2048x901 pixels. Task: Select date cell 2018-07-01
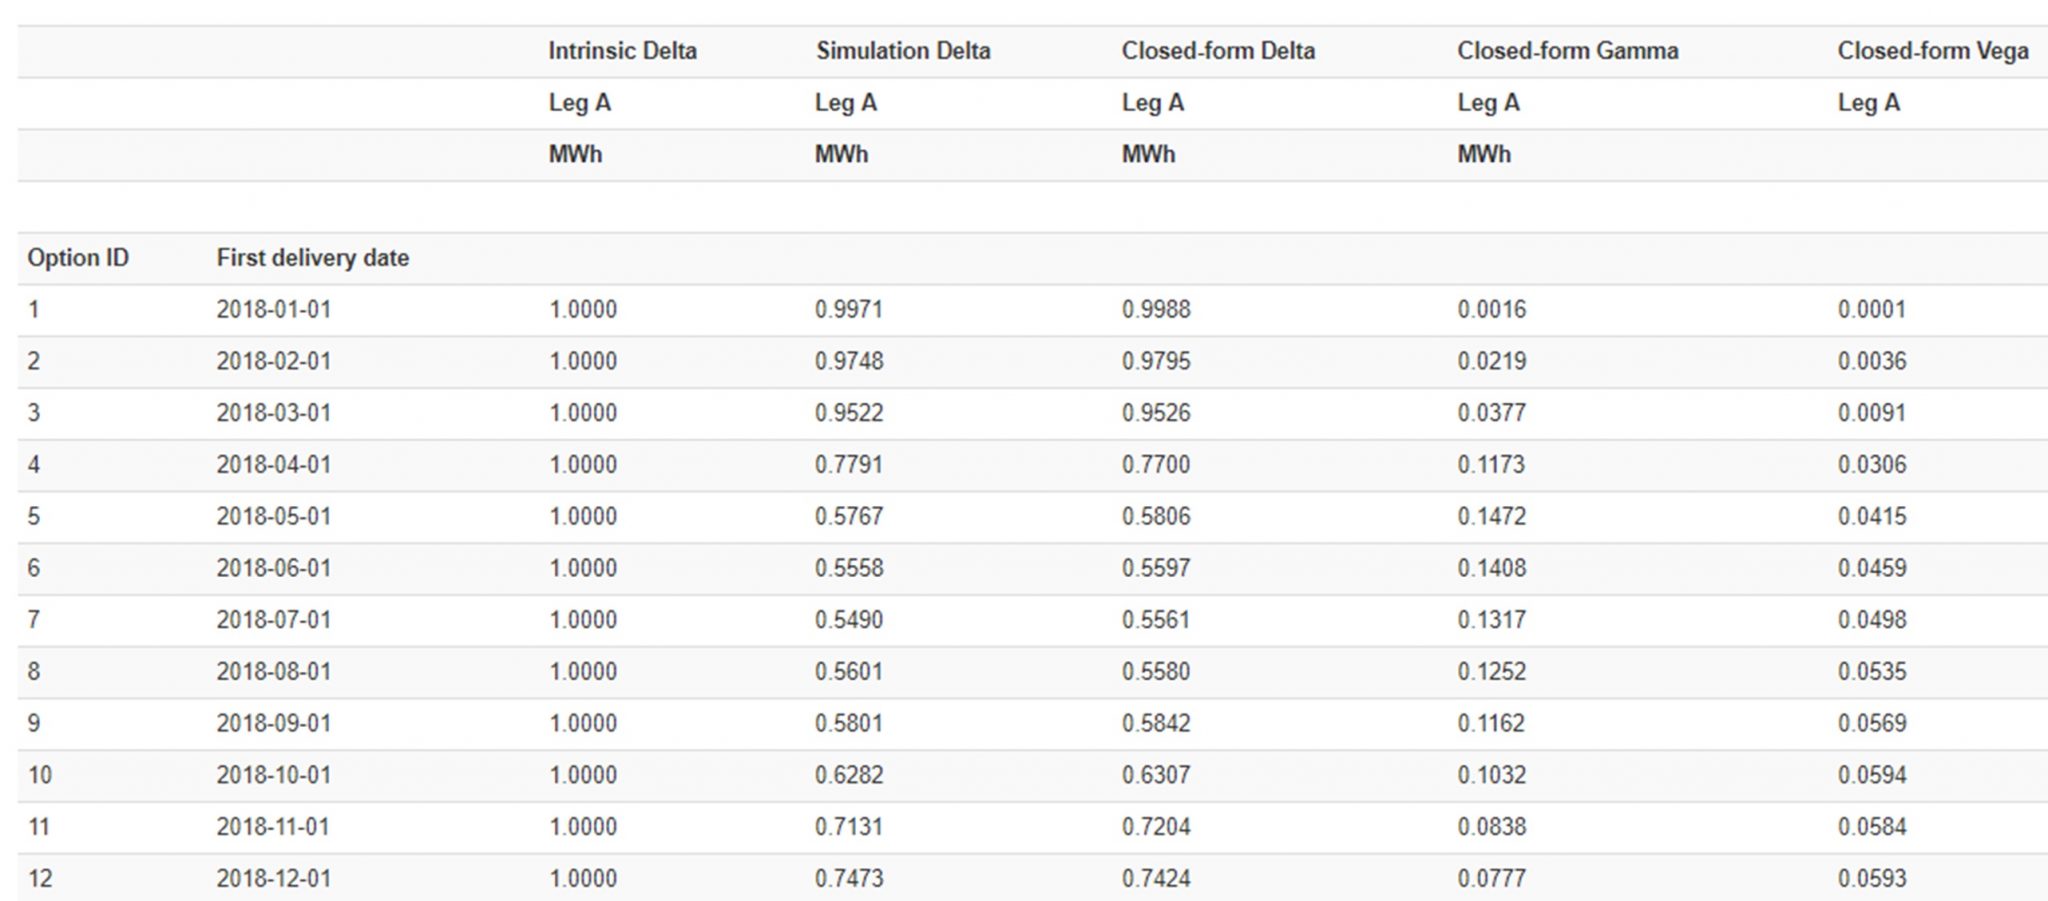pos(273,620)
